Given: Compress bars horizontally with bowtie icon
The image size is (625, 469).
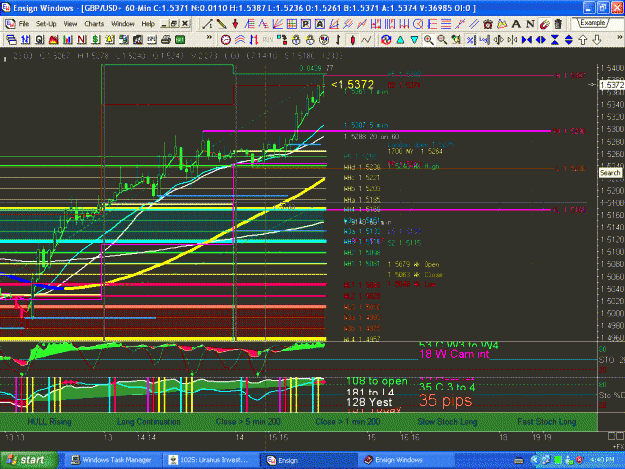Looking at the screenshot, I should (527, 40).
